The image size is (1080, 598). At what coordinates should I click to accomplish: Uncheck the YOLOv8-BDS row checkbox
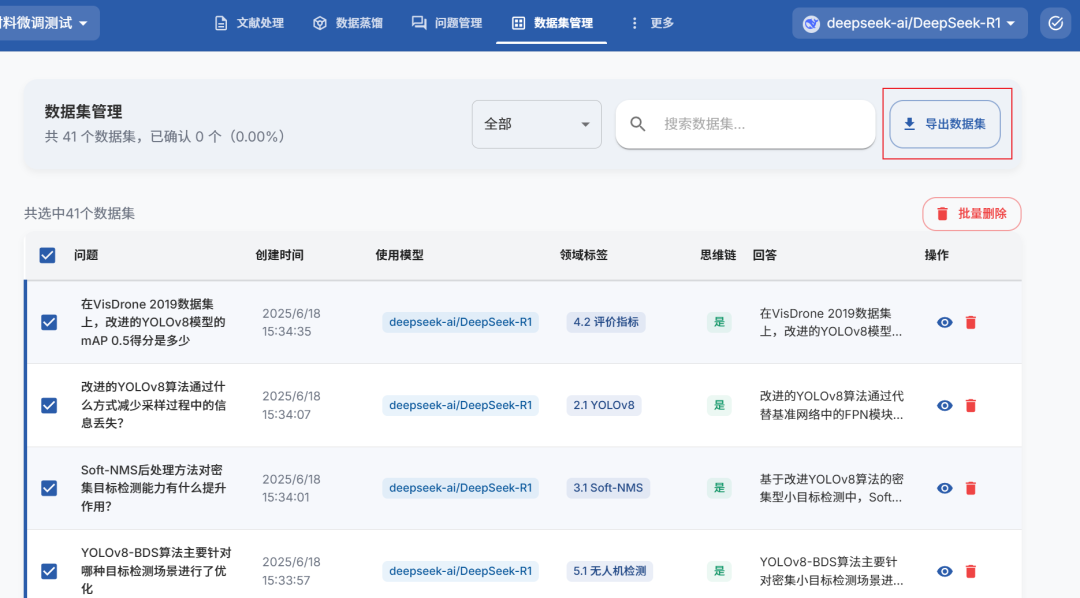47,571
